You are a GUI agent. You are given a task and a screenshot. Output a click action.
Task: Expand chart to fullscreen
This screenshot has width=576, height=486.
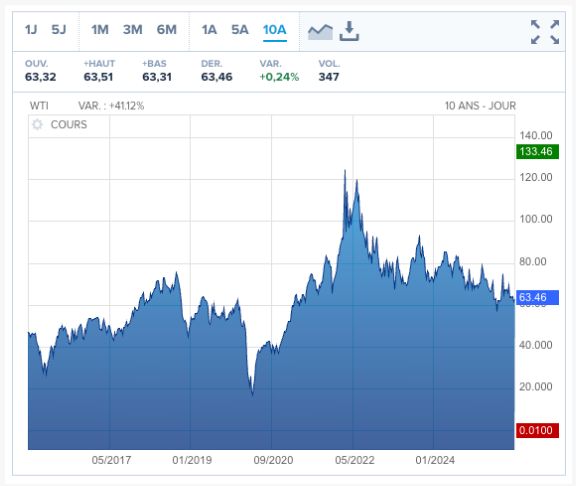coord(545,32)
